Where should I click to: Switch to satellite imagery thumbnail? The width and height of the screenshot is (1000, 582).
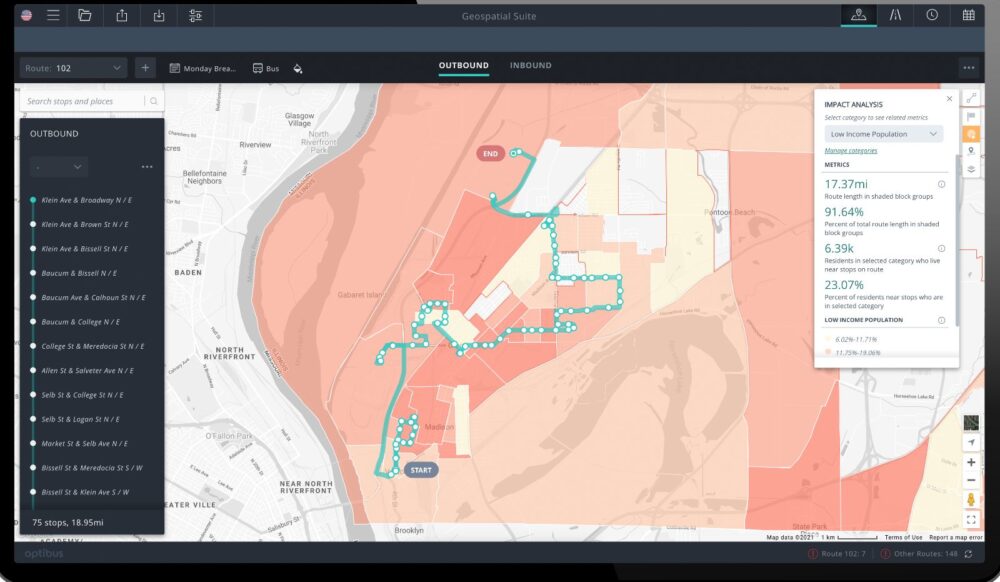pyautogui.click(x=971, y=423)
